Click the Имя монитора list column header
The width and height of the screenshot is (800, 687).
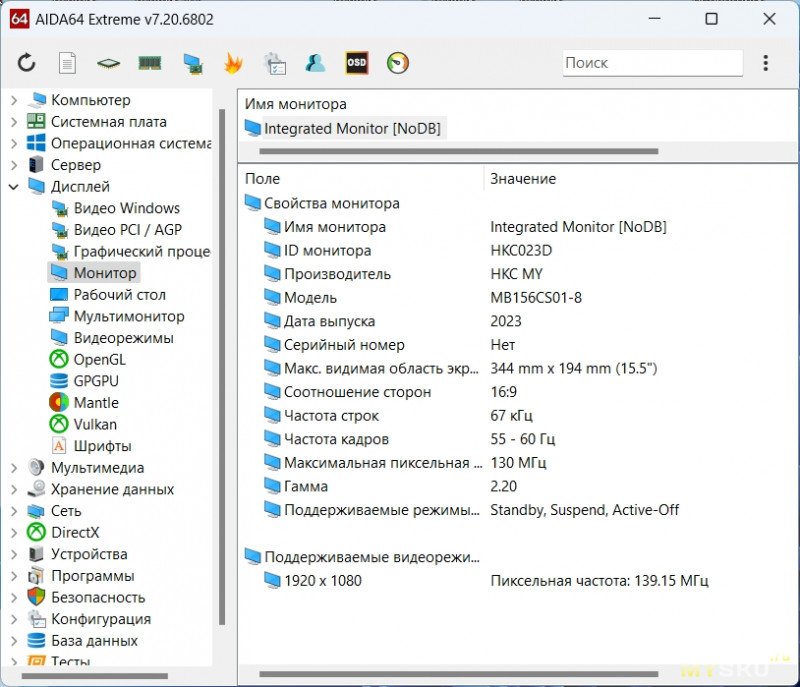[x=295, y=104]
